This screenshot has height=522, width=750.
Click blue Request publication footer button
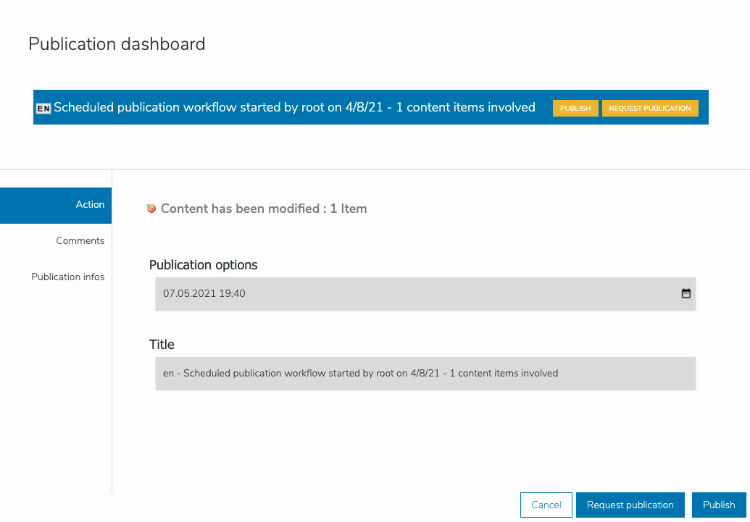click(x=630, y=505)
